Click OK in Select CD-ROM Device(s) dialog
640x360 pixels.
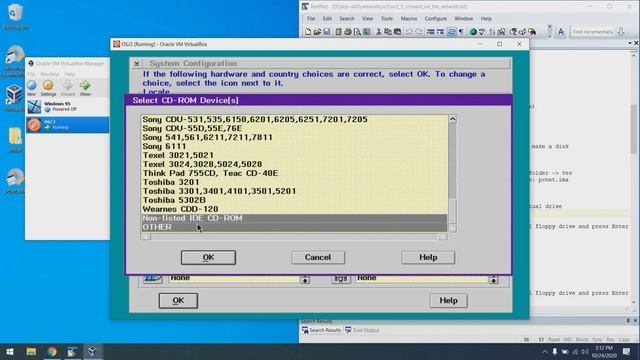click(x=208, y=258)
